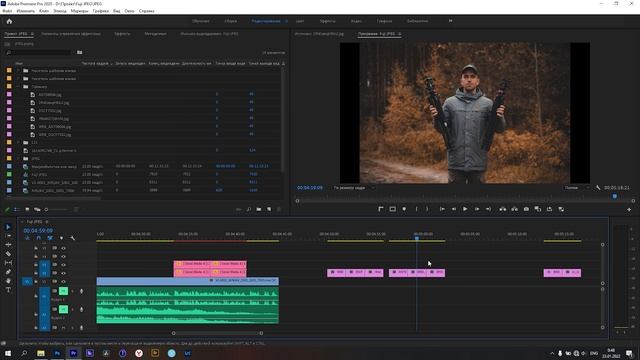Click the Go to Out button

point(488,209)
